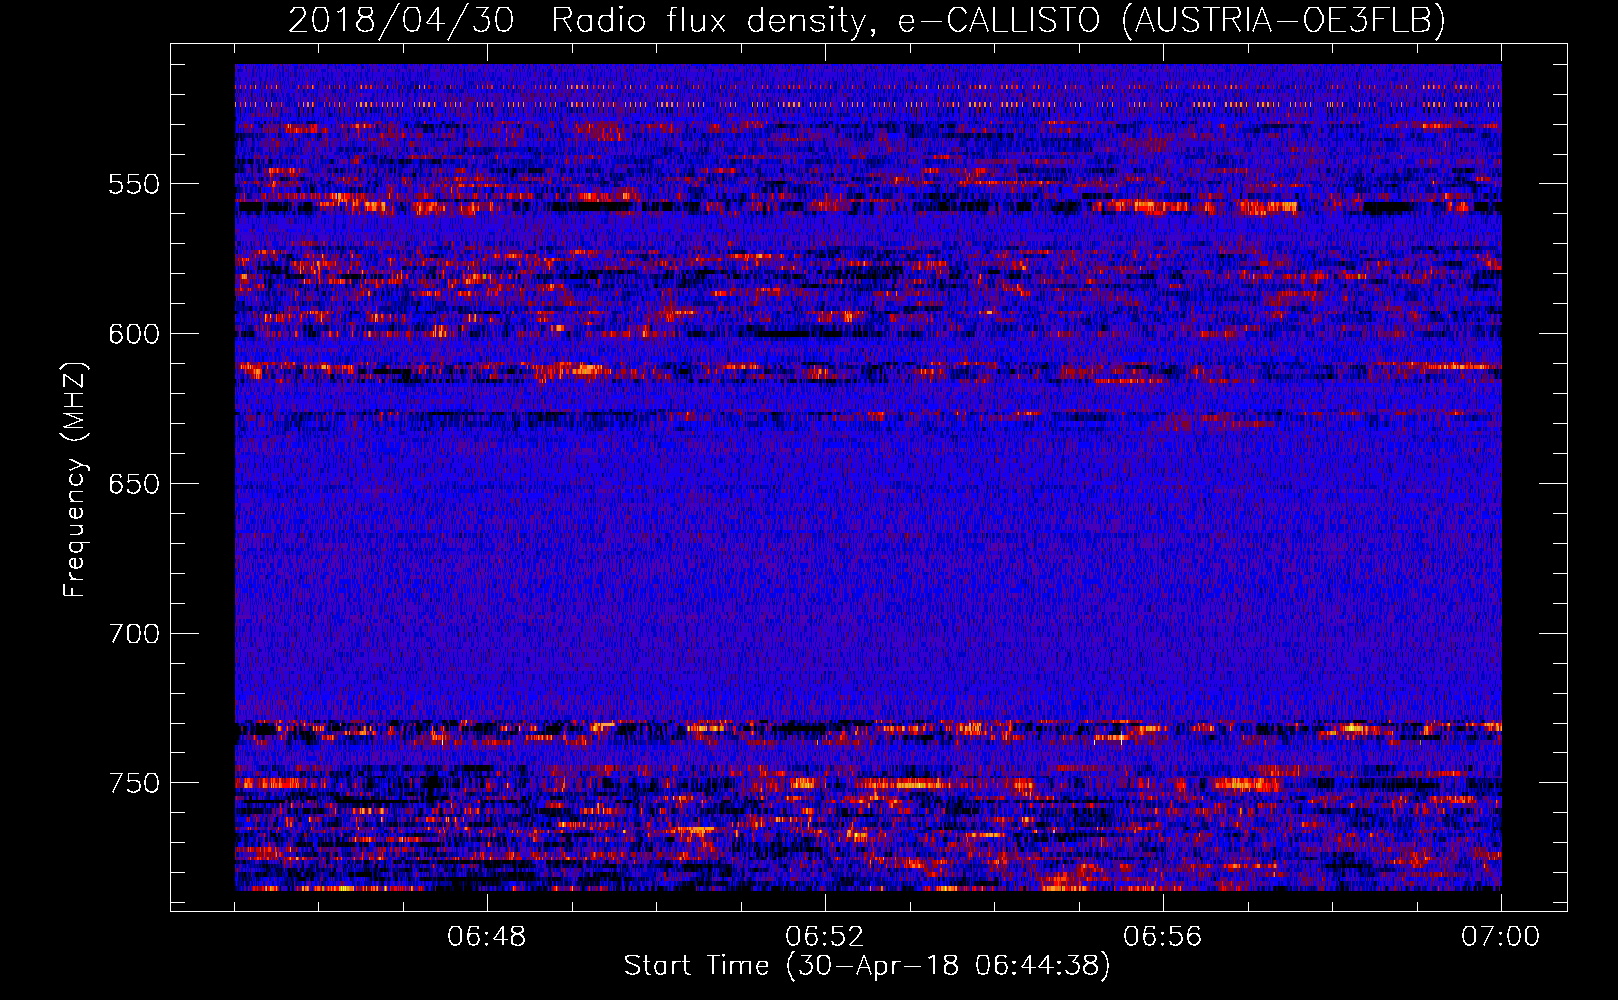
Task: Select the 600 frequency tick label
Action: tap(134, 334)
